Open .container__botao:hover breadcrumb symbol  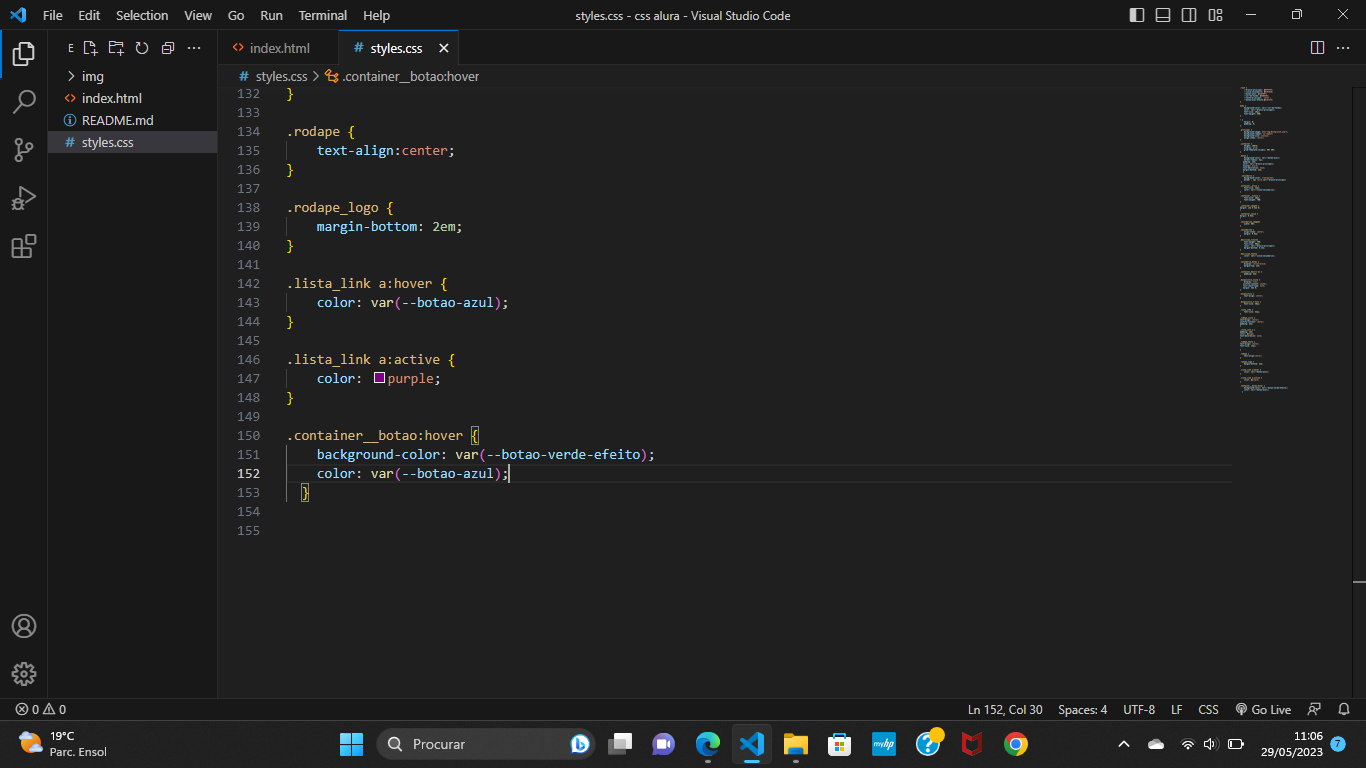coord(402,76)
